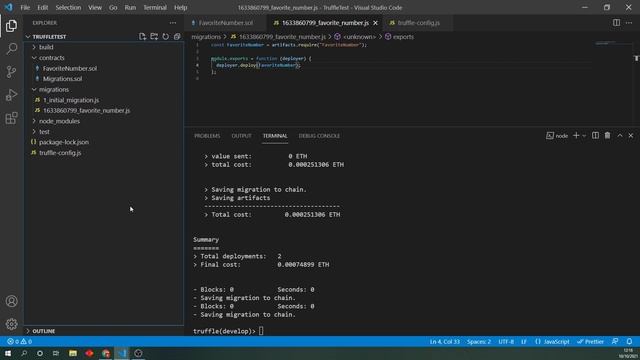Open the Explorer view in activity bar
This screenshot has width=640, height=360.
[x=11, y=26]
